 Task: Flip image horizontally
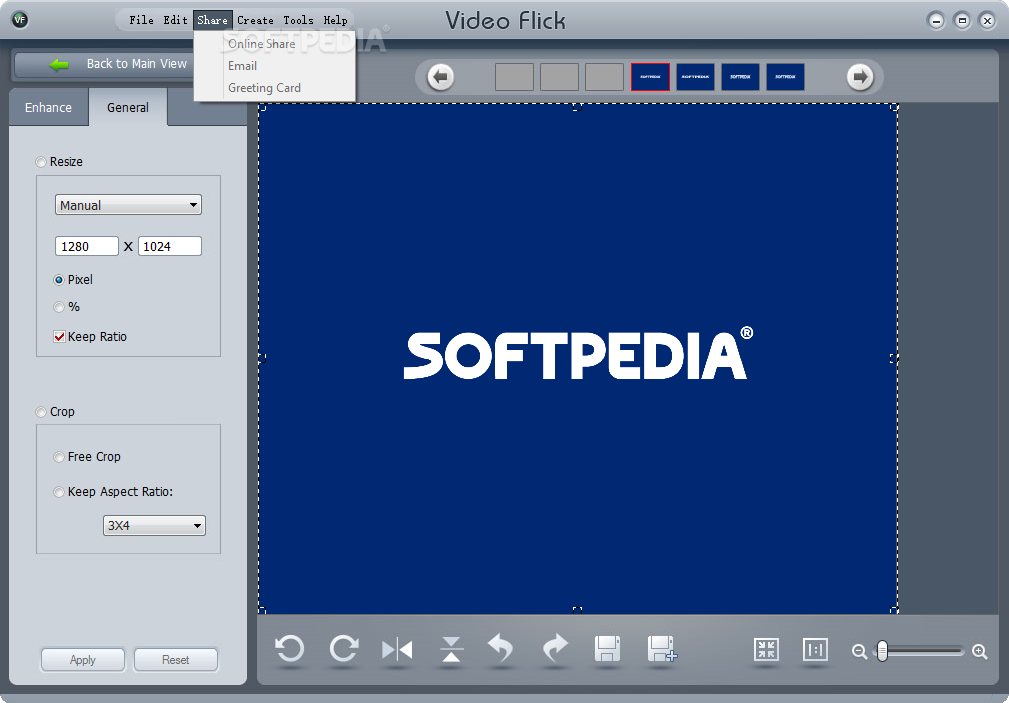pyautogui.click(x=397, y=650)
